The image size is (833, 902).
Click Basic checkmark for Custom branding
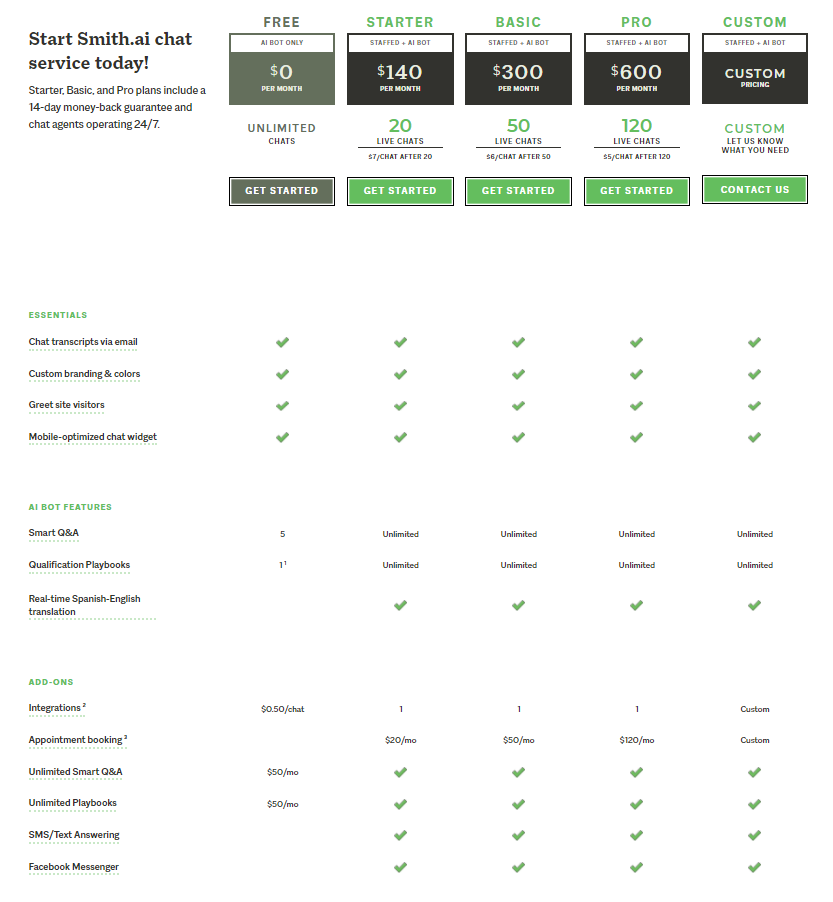pyautogui.click(x=518, y=374)
